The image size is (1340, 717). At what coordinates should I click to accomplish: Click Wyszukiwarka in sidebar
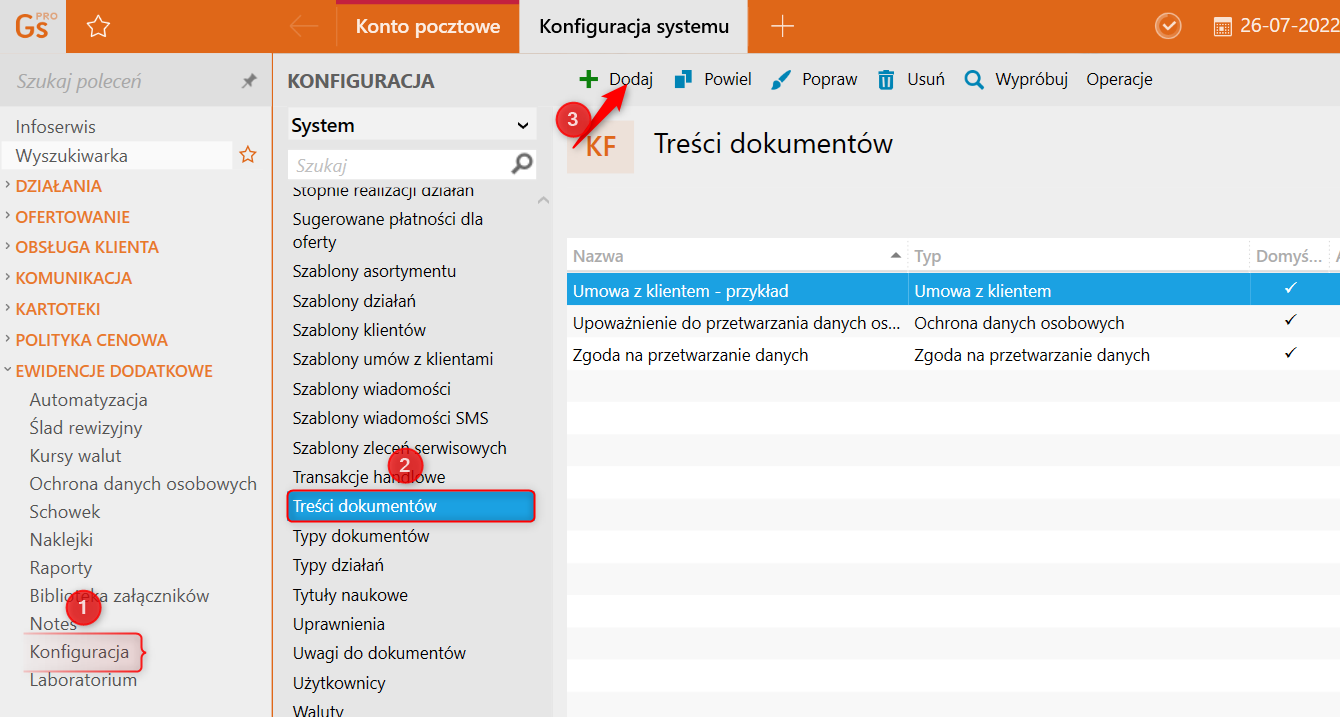[71, 156]
